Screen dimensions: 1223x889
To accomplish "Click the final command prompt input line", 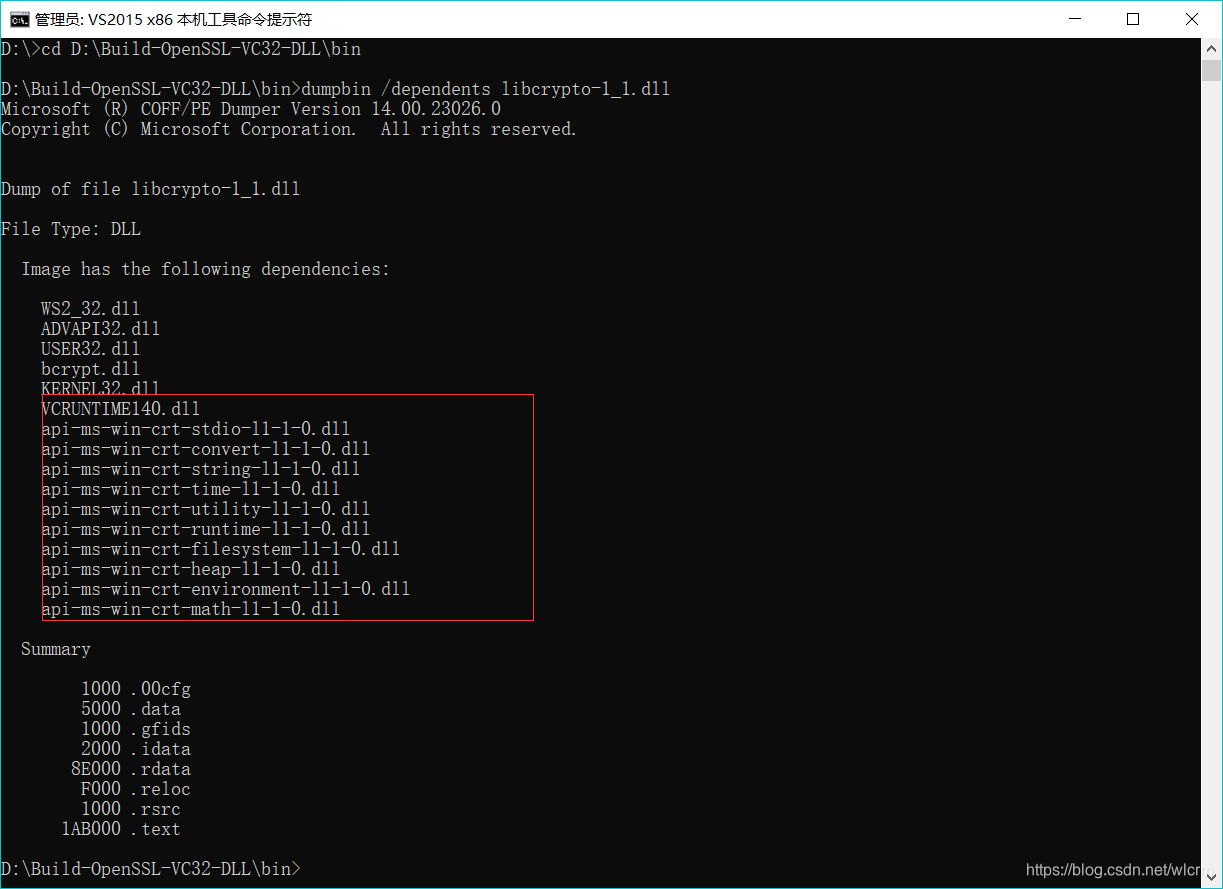I will pos(151,869).
